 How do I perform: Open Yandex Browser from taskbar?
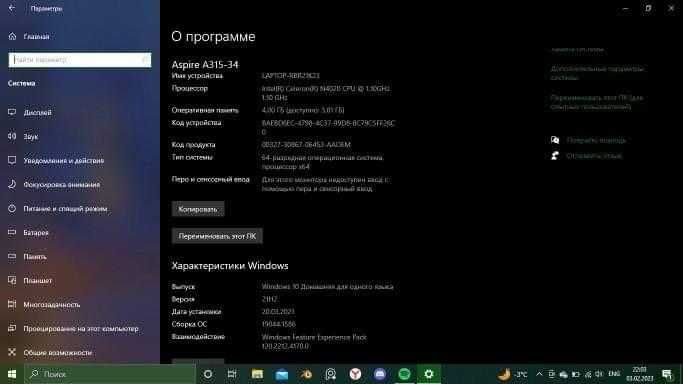pos(355,374)
